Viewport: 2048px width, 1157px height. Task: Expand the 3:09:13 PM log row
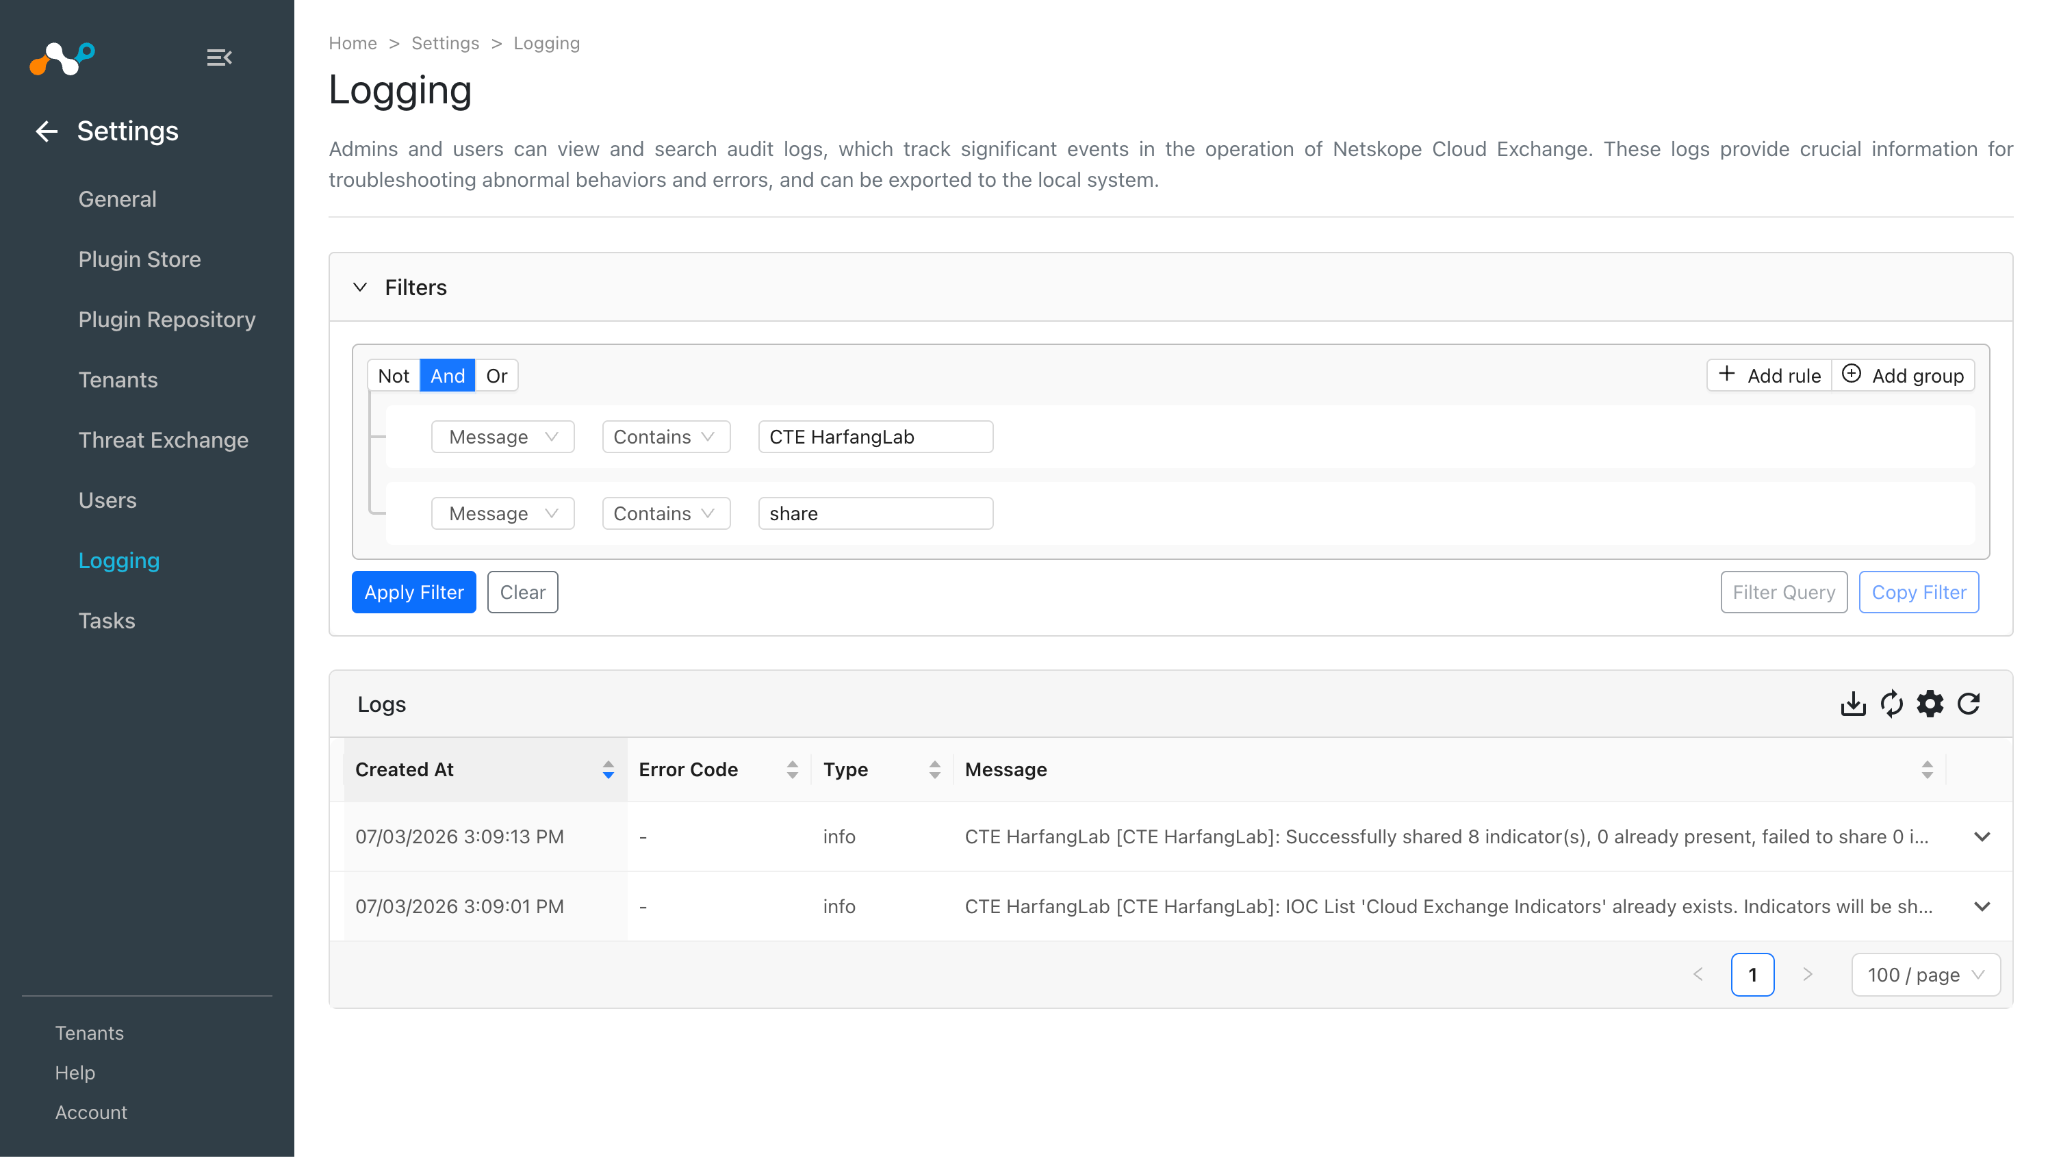(x=1982, y=837)
